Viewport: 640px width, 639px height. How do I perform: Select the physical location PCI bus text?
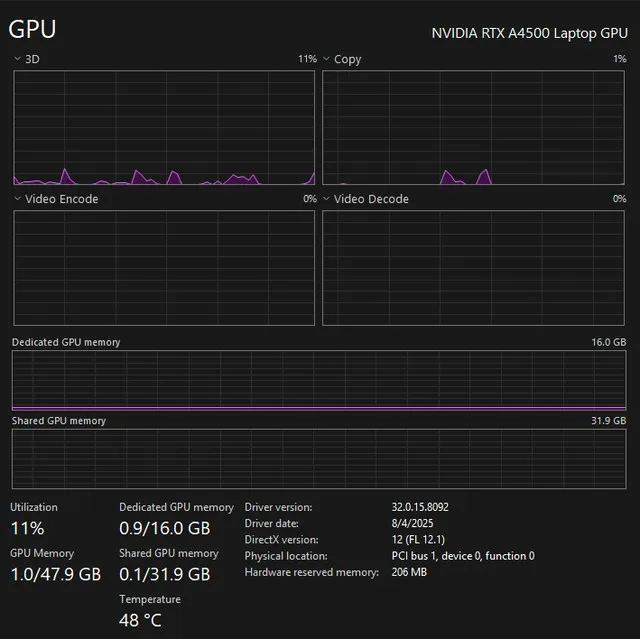[463, 556]
